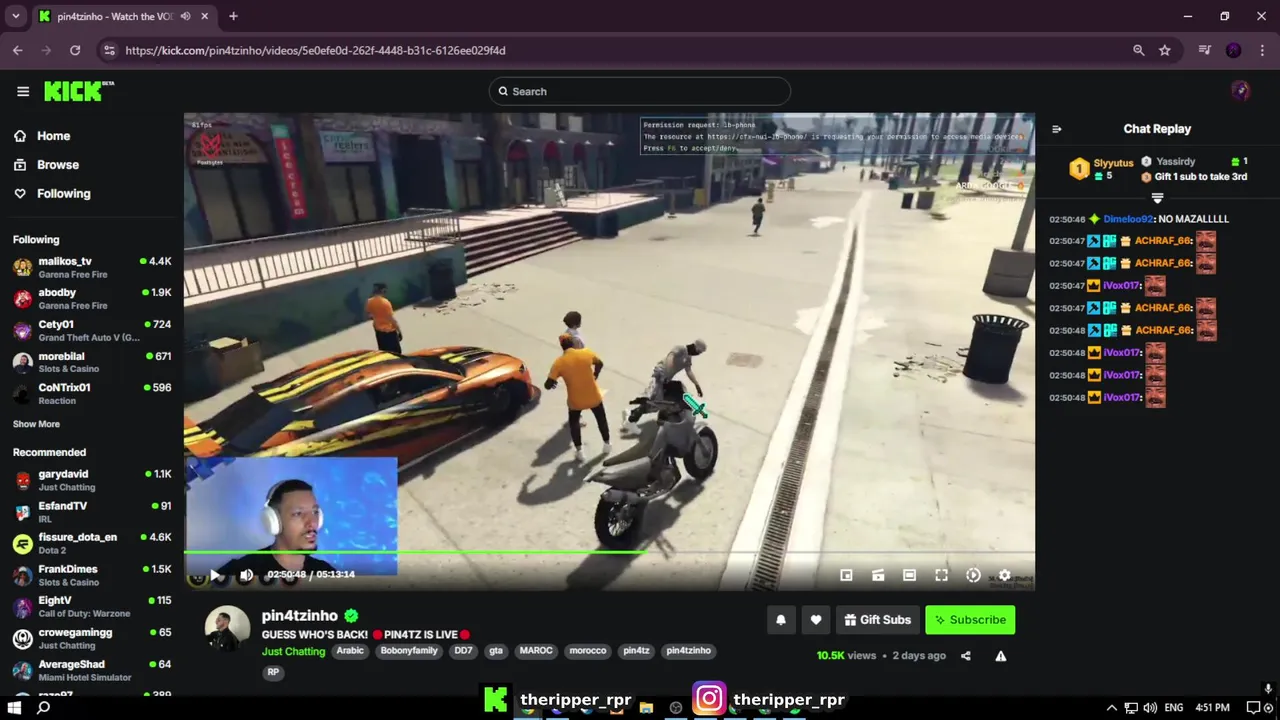Select the pin4tzinho browser tab
1280x720 pixels.
(123, 16)
